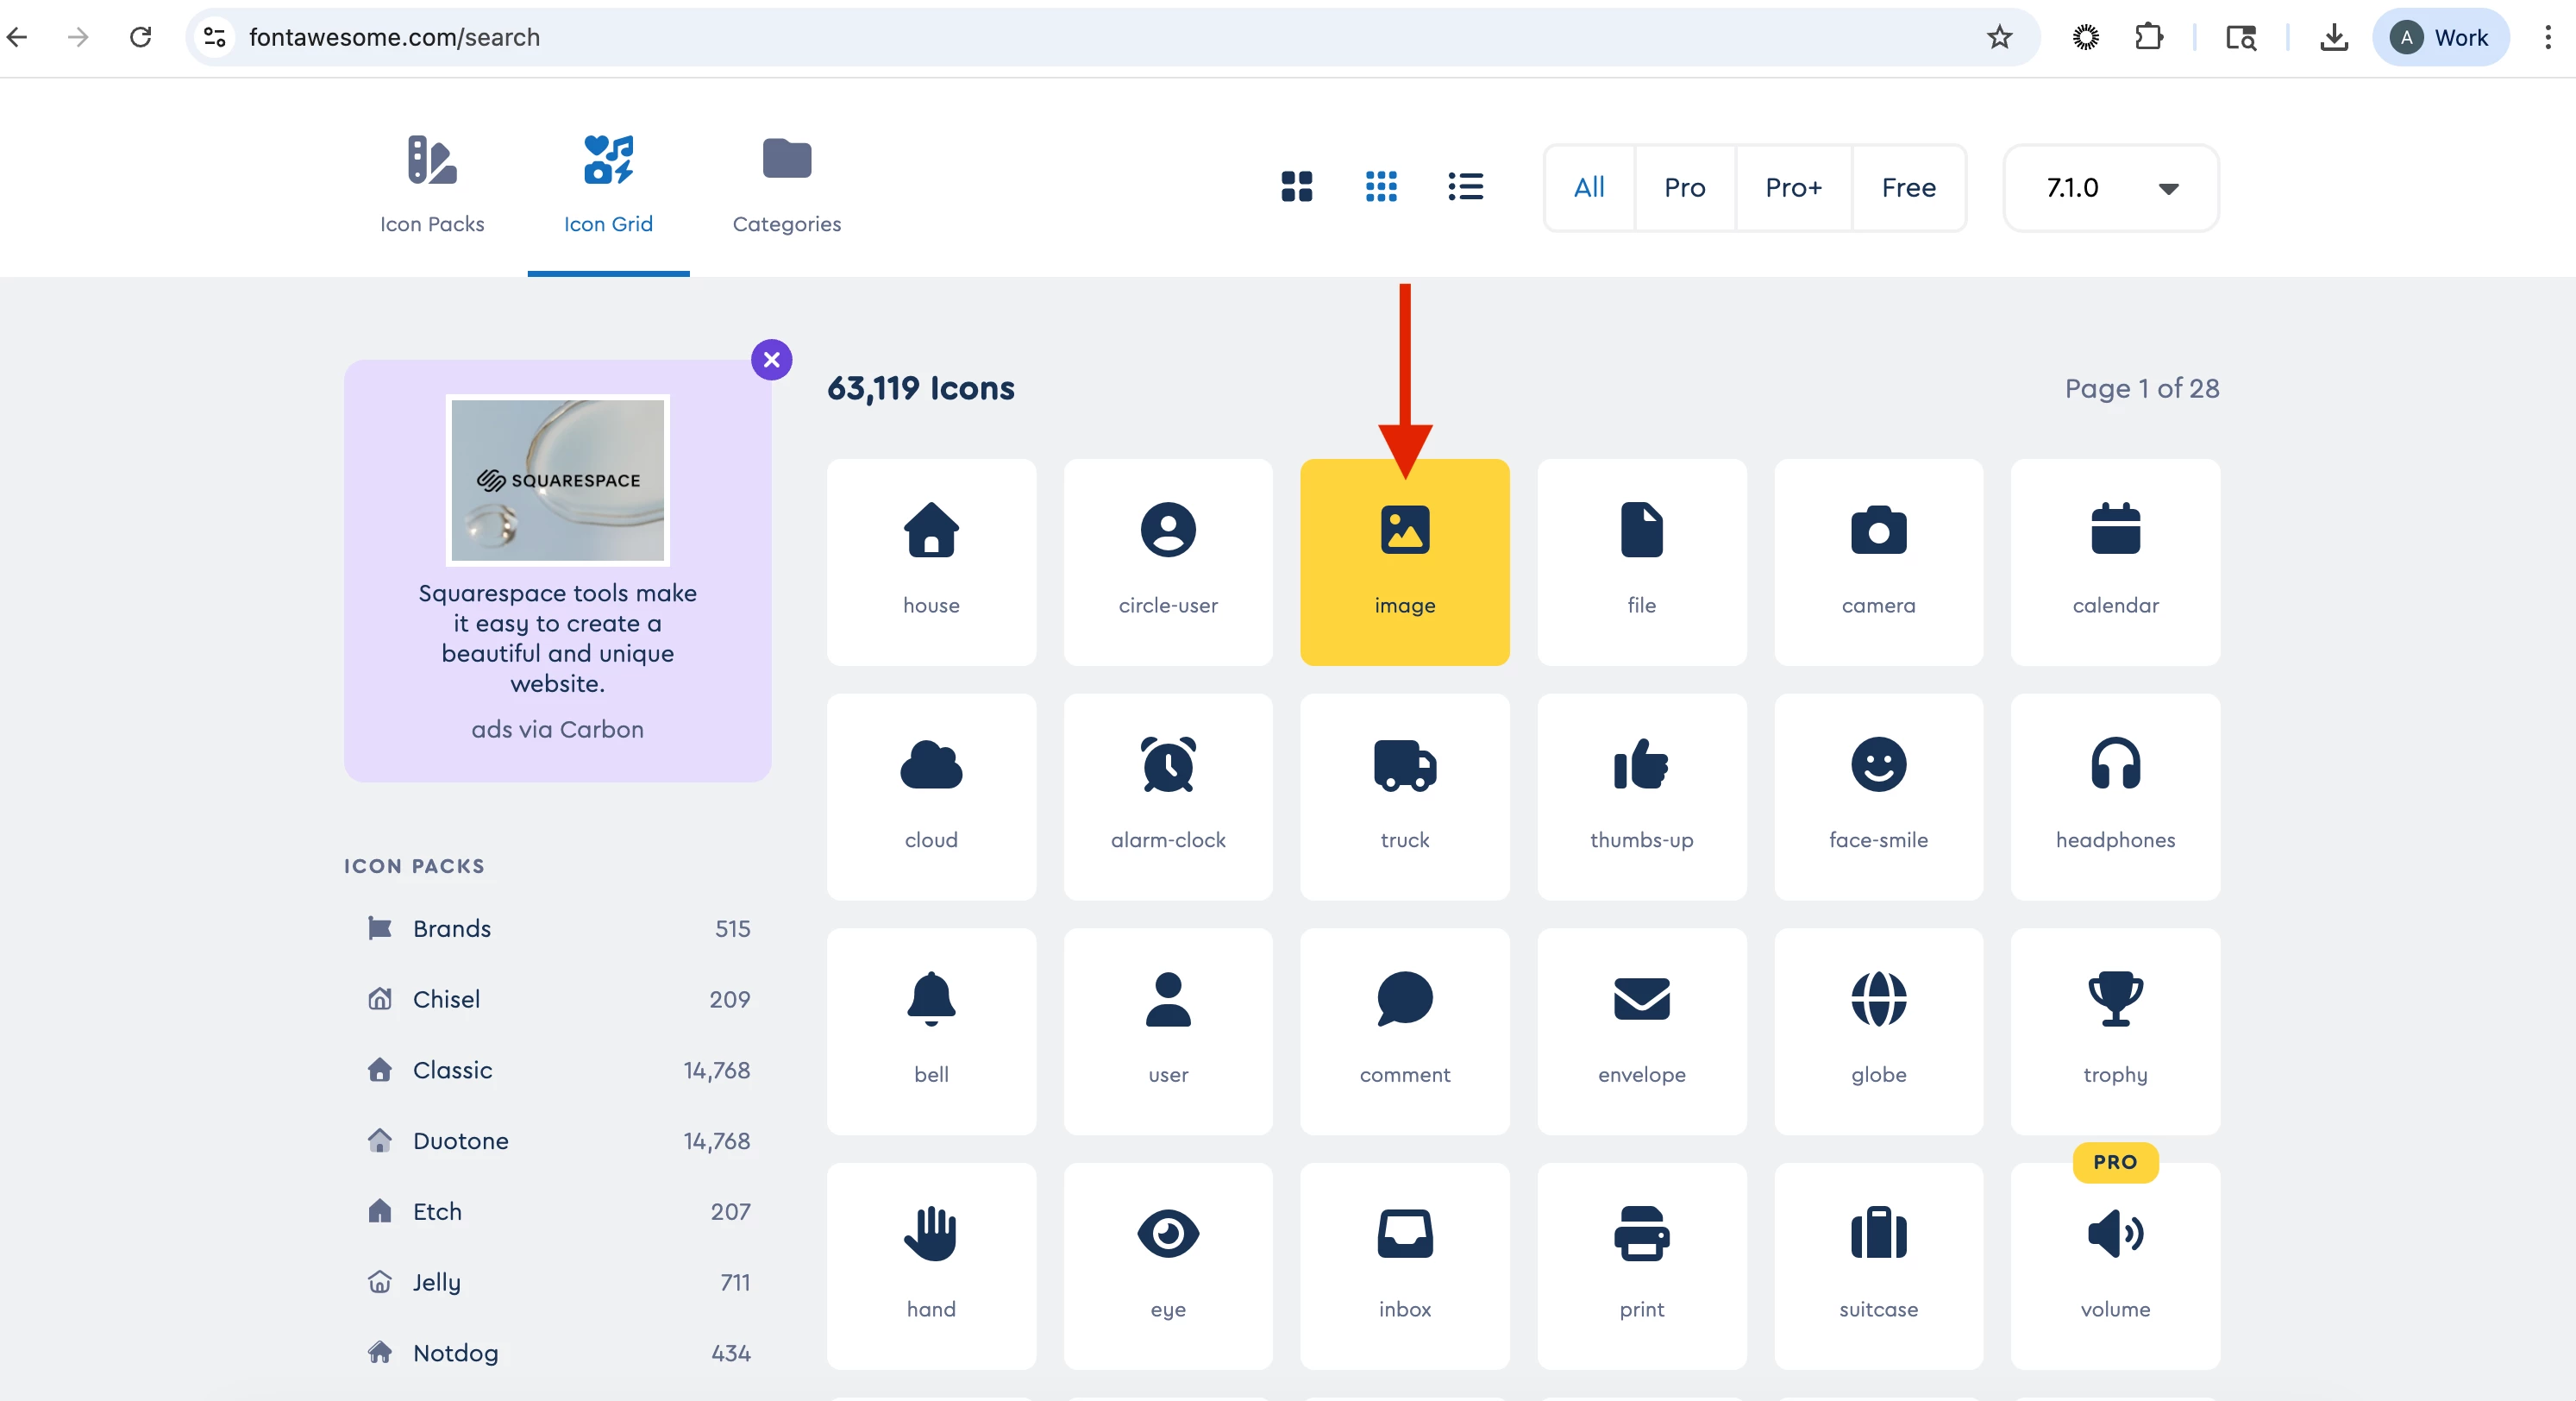Open the trophy icon tile

2114,1030
